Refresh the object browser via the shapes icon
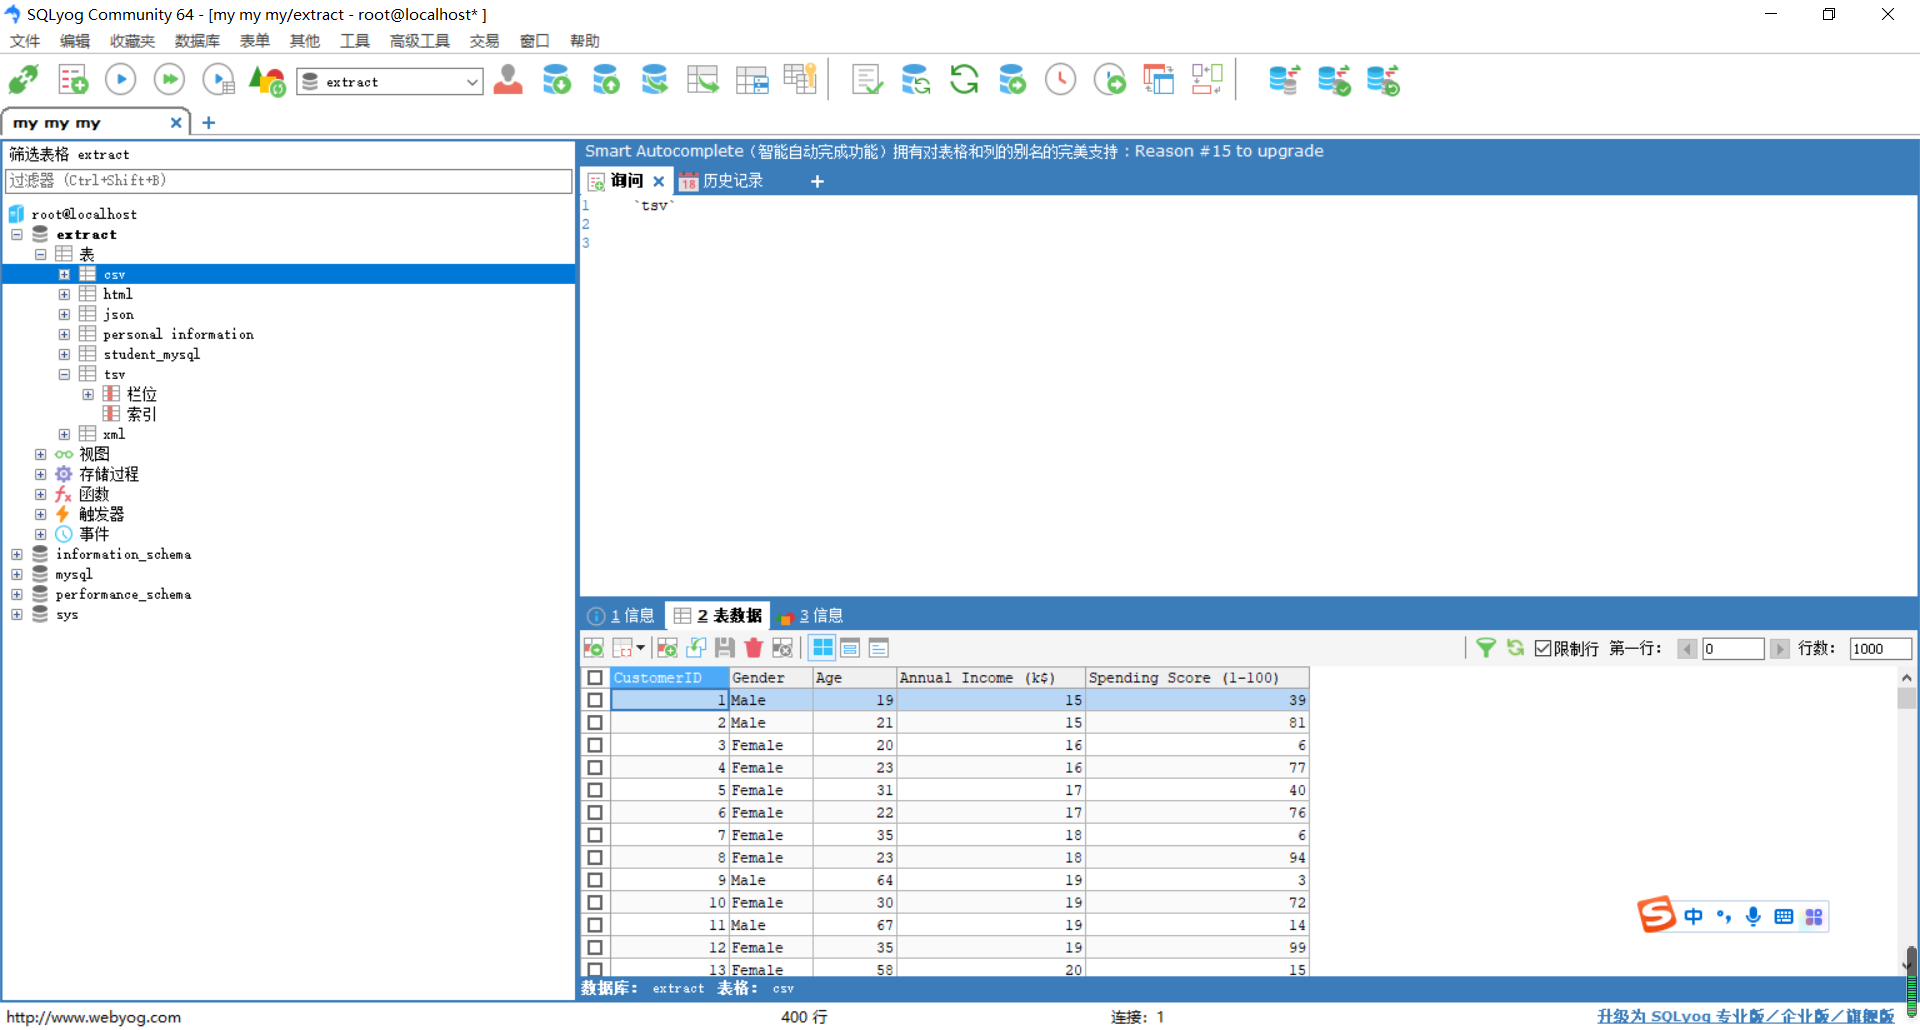Screen dimensions: 1920x1030 coord(267,80)
